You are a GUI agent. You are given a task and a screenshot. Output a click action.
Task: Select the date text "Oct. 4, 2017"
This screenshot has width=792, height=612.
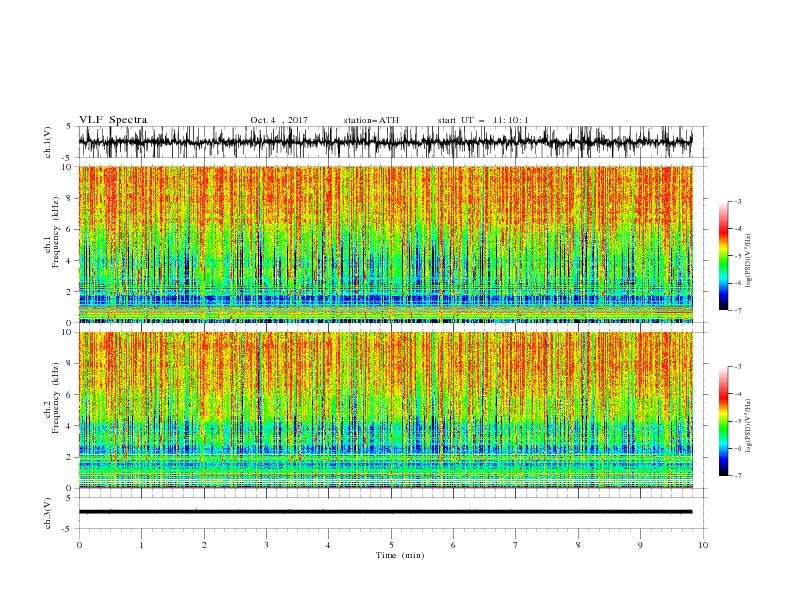pyautogui.click(x=279, y=120)
